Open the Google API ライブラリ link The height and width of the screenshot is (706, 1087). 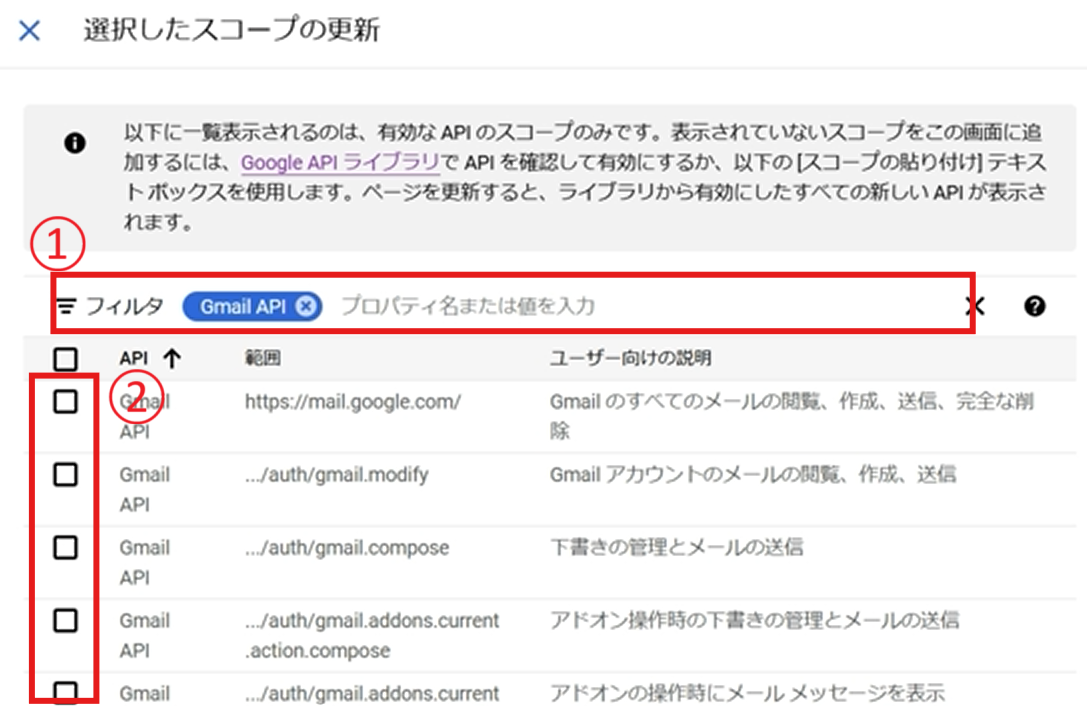tap(341, 162)
